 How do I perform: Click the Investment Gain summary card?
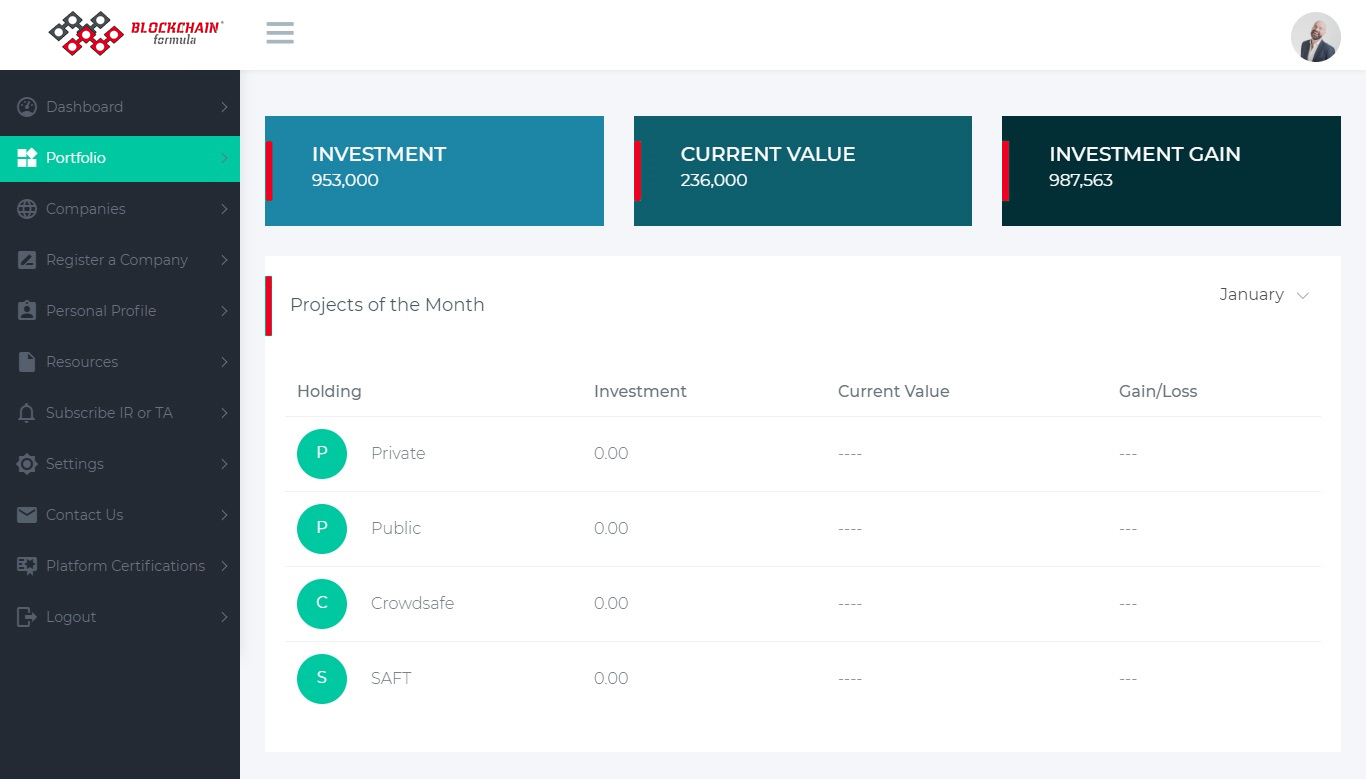[x=1171, y=171]
